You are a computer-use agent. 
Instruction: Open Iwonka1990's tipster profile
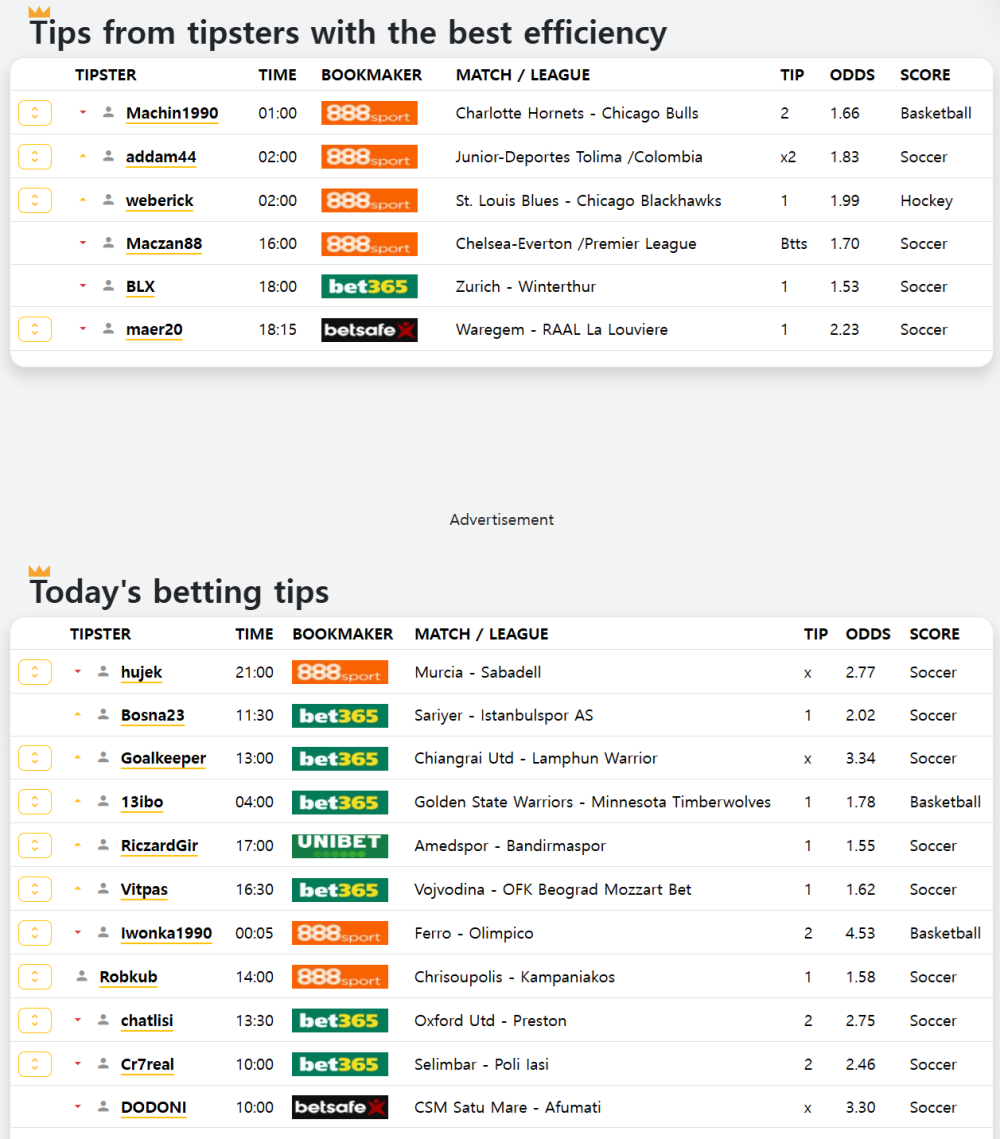(166, 933)
